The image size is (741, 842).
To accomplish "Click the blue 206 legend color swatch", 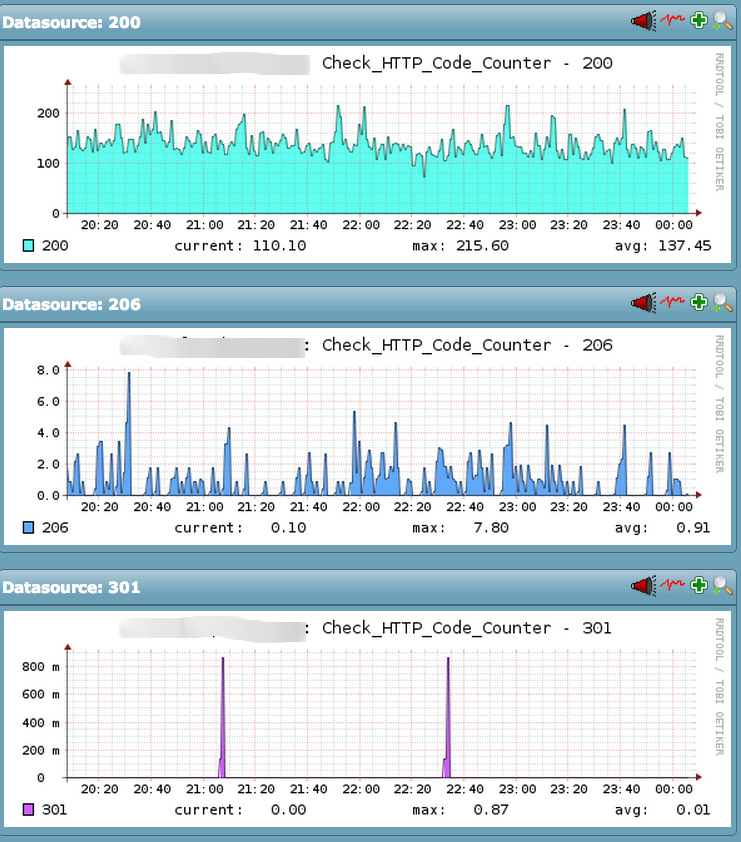I will pyautogui.click(x=28, y=527).
